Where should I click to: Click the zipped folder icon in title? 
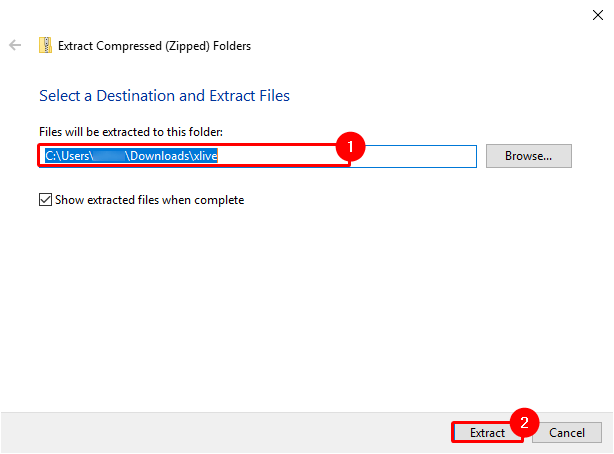(x=45, y=45)
